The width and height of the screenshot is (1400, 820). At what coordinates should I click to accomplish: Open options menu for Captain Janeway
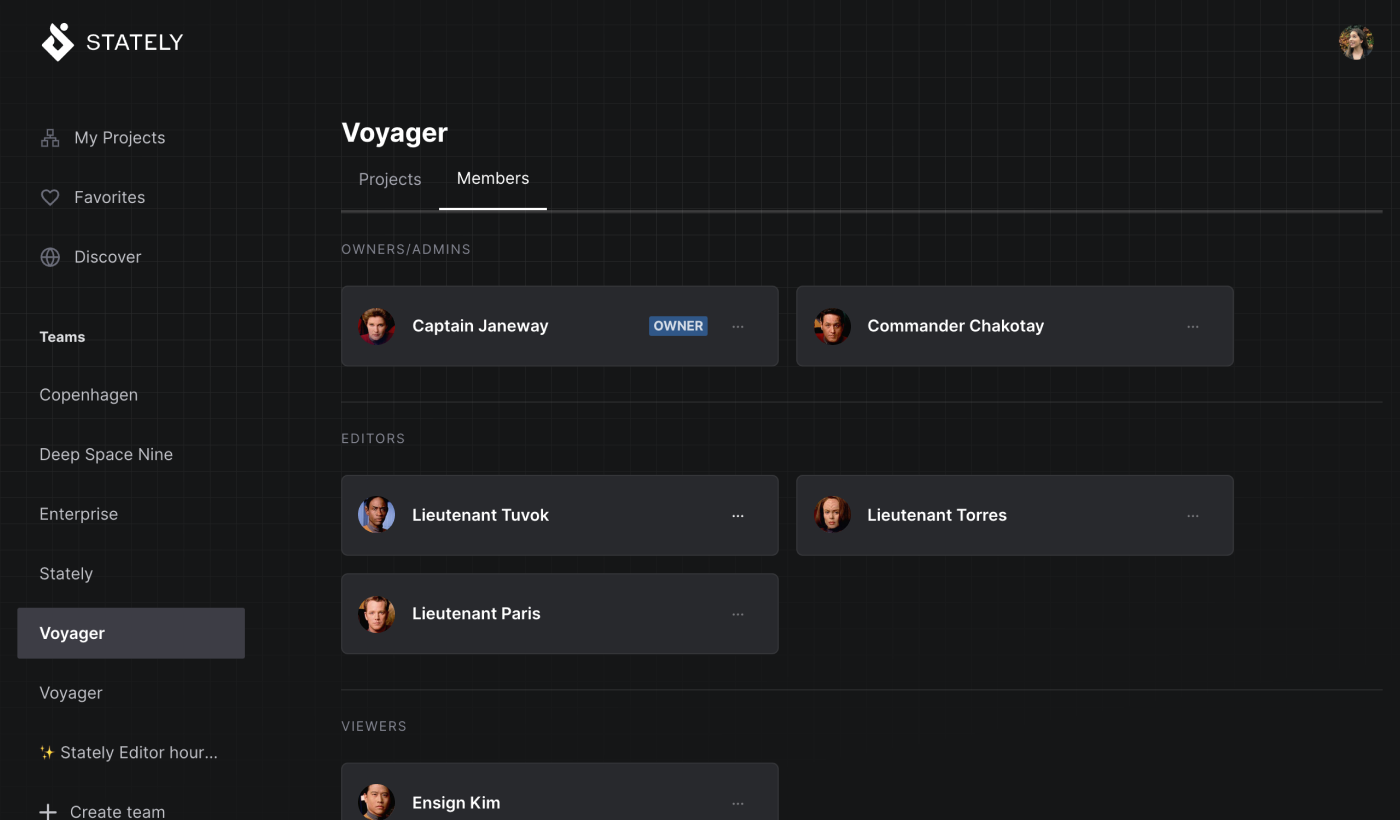pos(738,326)
